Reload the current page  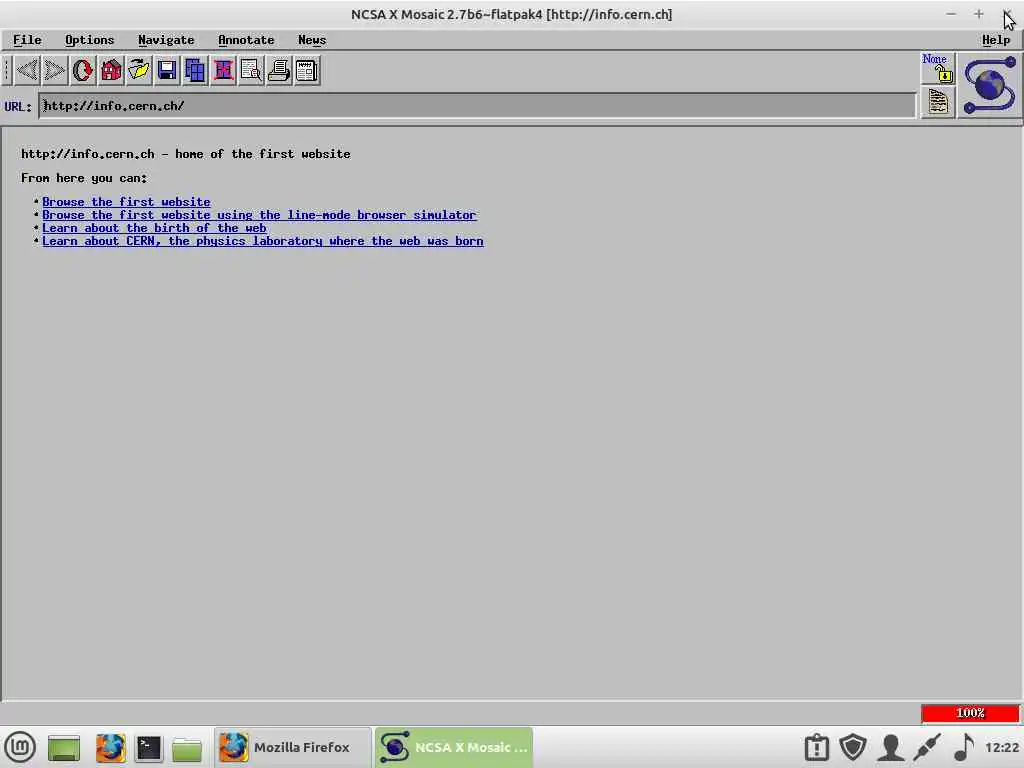pyautogui.click(x=83, y=70)
